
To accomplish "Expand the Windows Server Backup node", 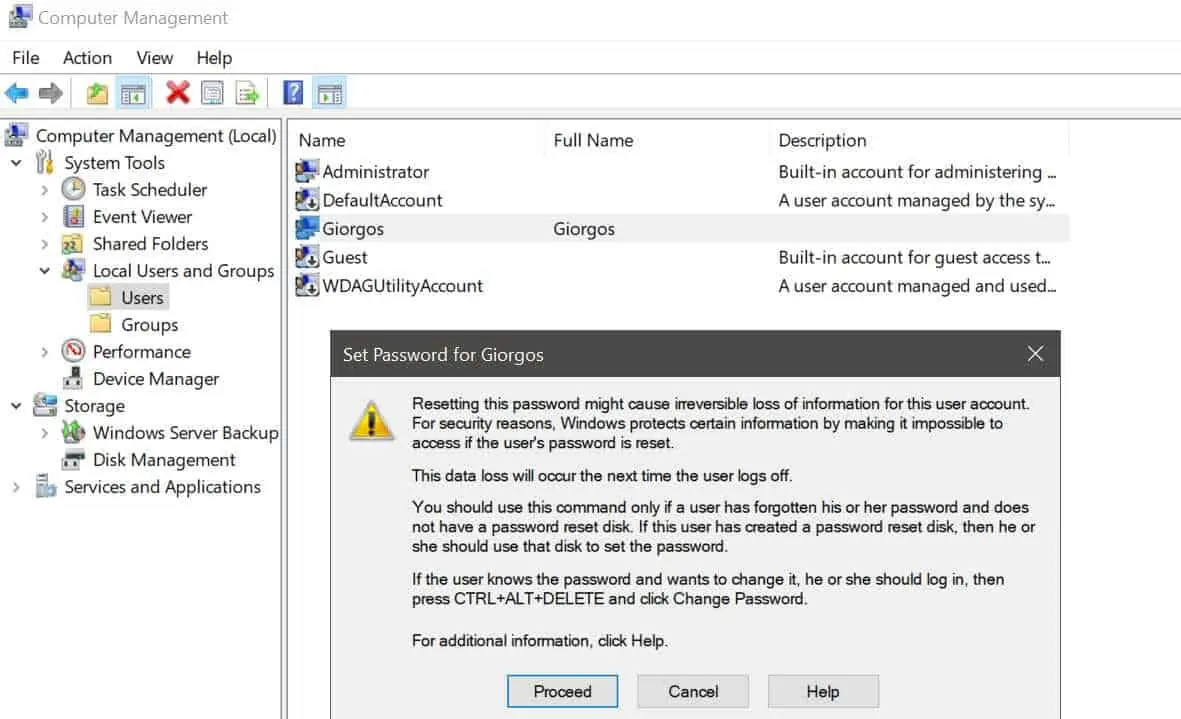I will 44,433.
